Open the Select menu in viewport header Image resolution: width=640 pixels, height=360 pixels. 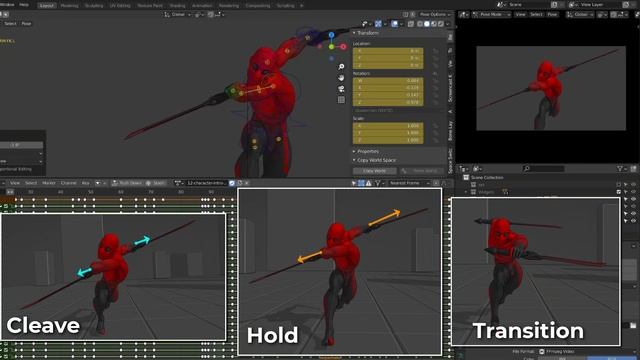coord(10,24)
